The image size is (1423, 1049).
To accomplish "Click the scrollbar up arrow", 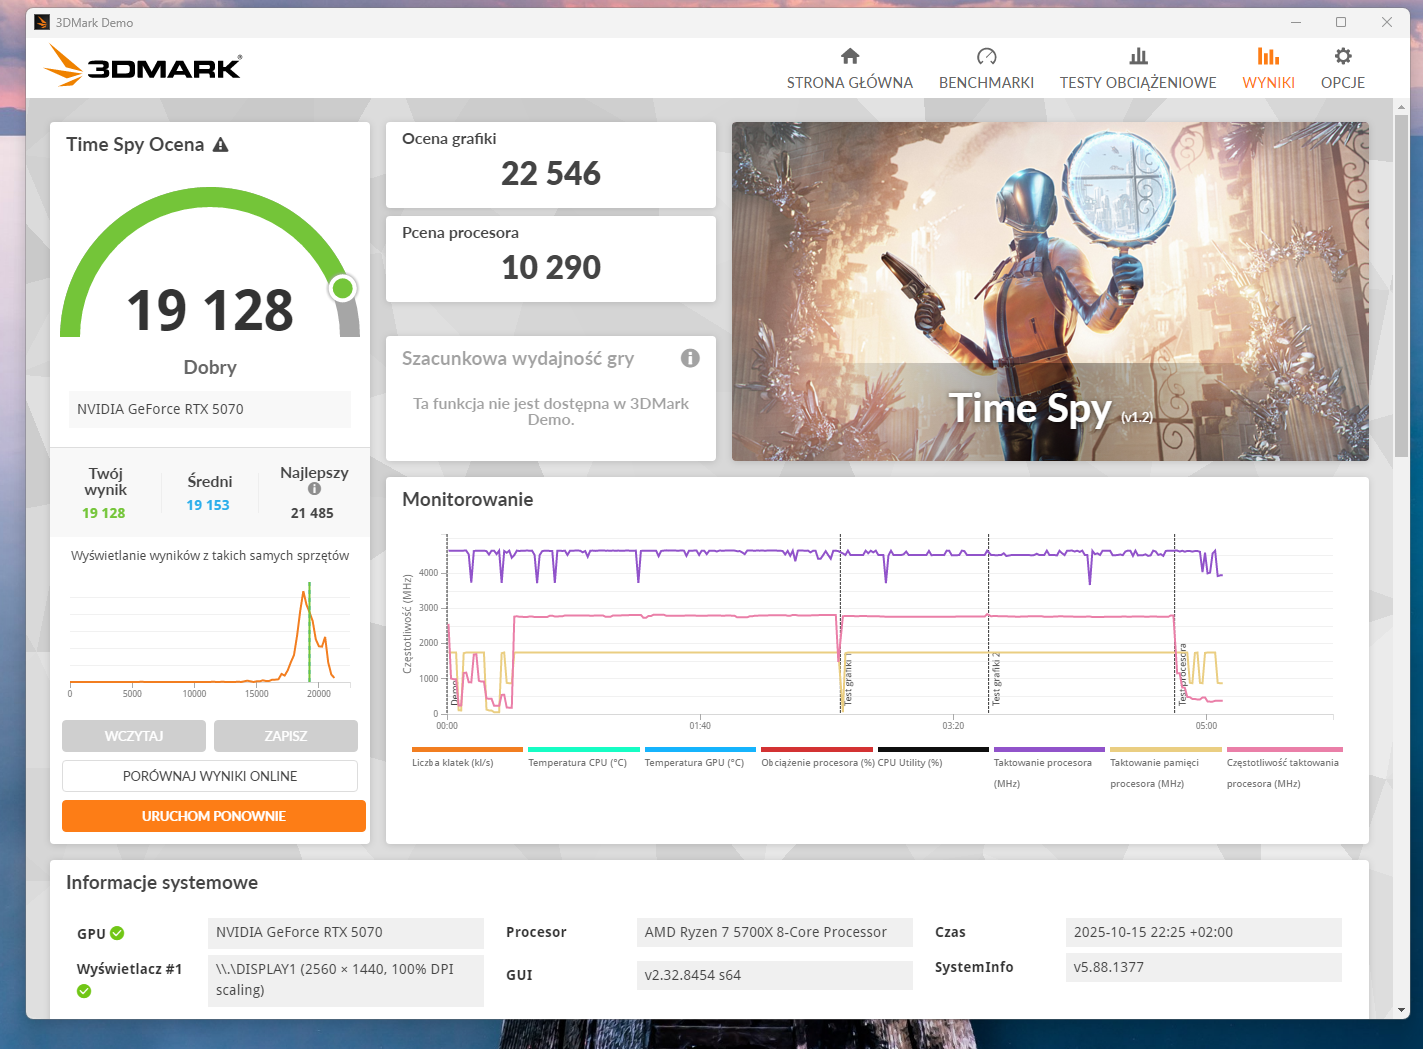I will 1401,107.
